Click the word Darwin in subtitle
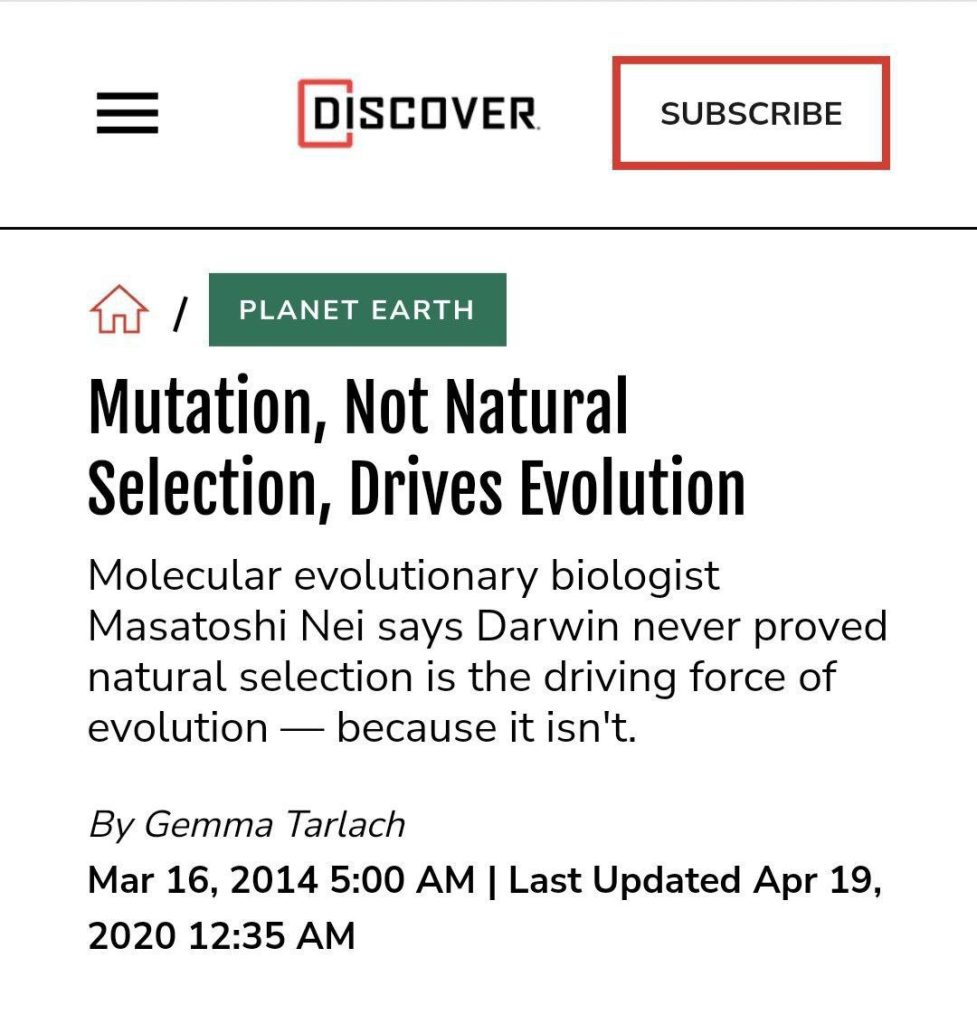This screenshot has width=977, height=1024. tap(547, 626)
